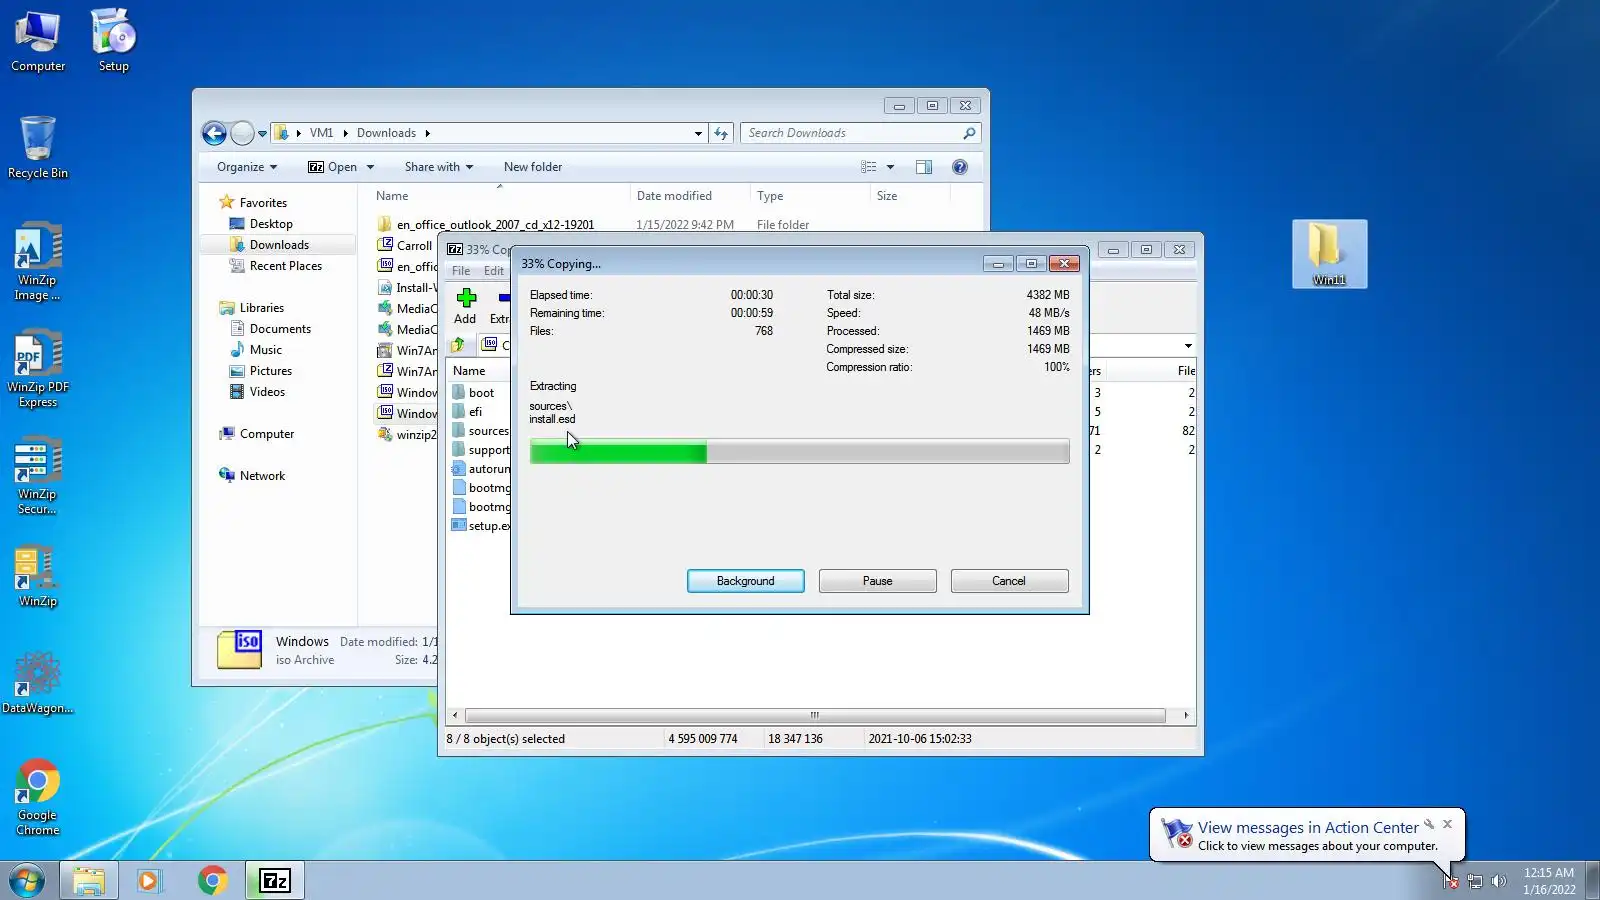Select the Google Chrome desktop shortcut
The width and height of the screenshot is (1600, 900).
coord(38,797)
